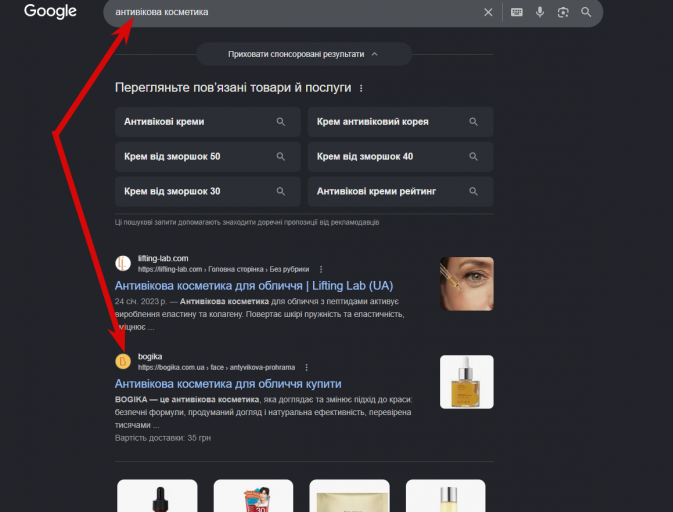Open third product card with beige package
673x512 pixels.
349,496
